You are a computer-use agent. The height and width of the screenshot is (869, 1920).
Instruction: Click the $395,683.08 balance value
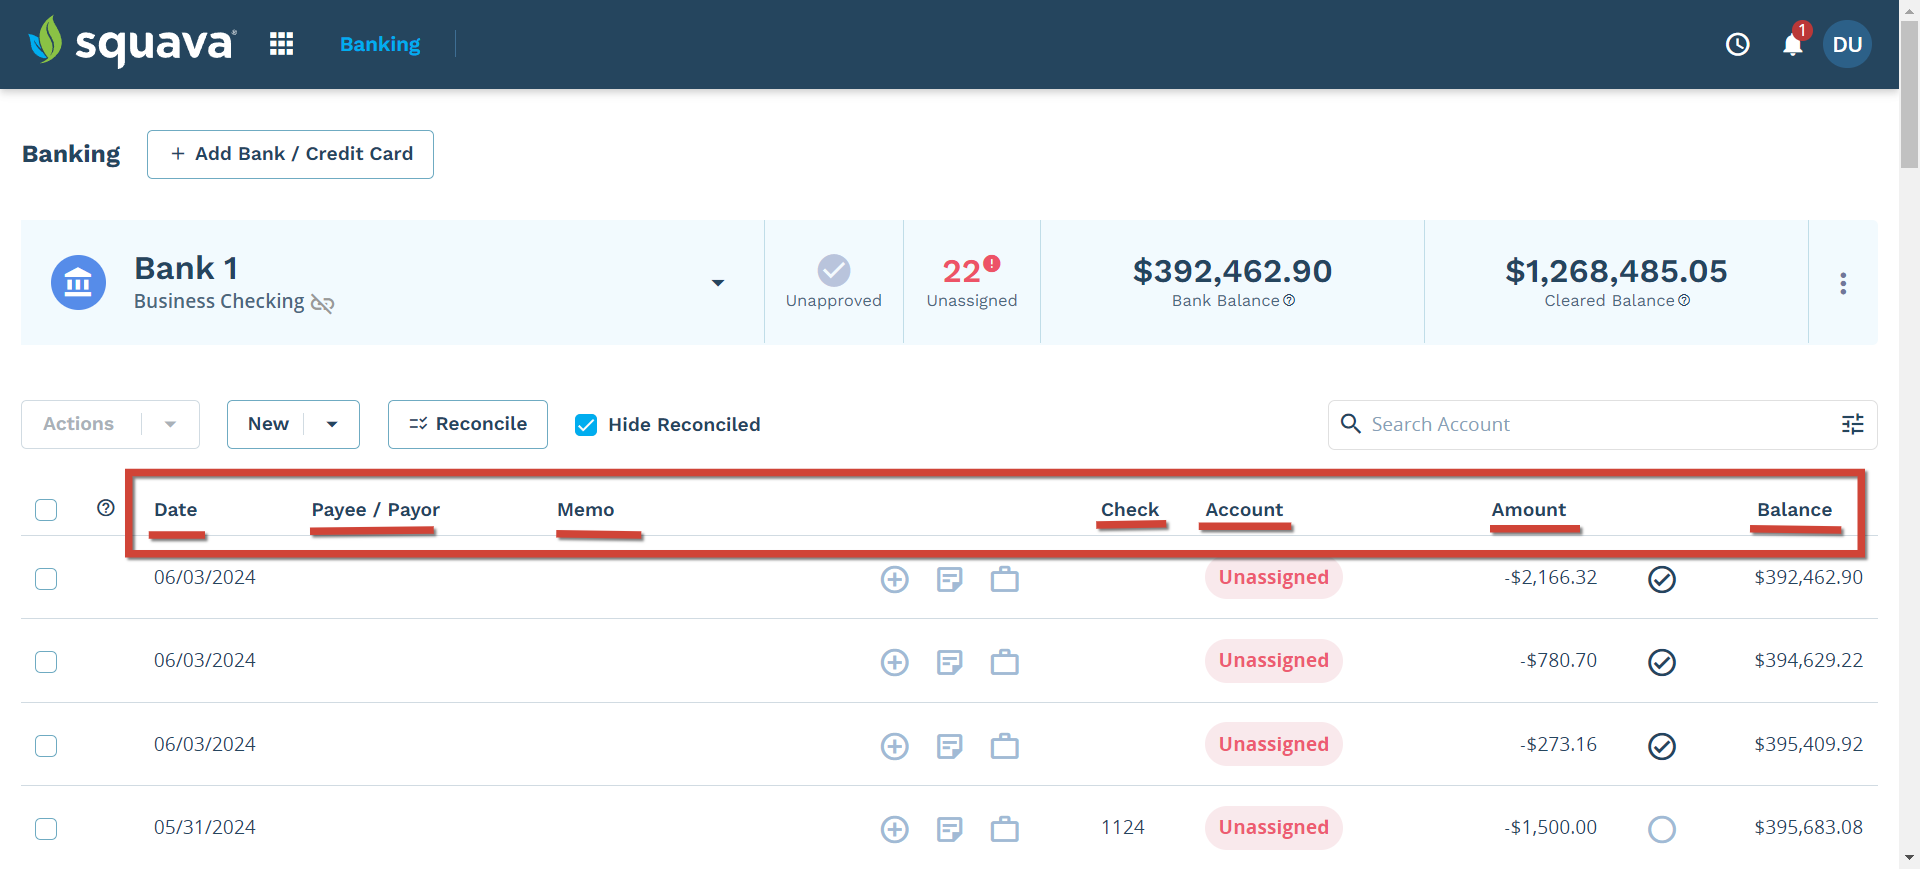tap(1808, 827)
